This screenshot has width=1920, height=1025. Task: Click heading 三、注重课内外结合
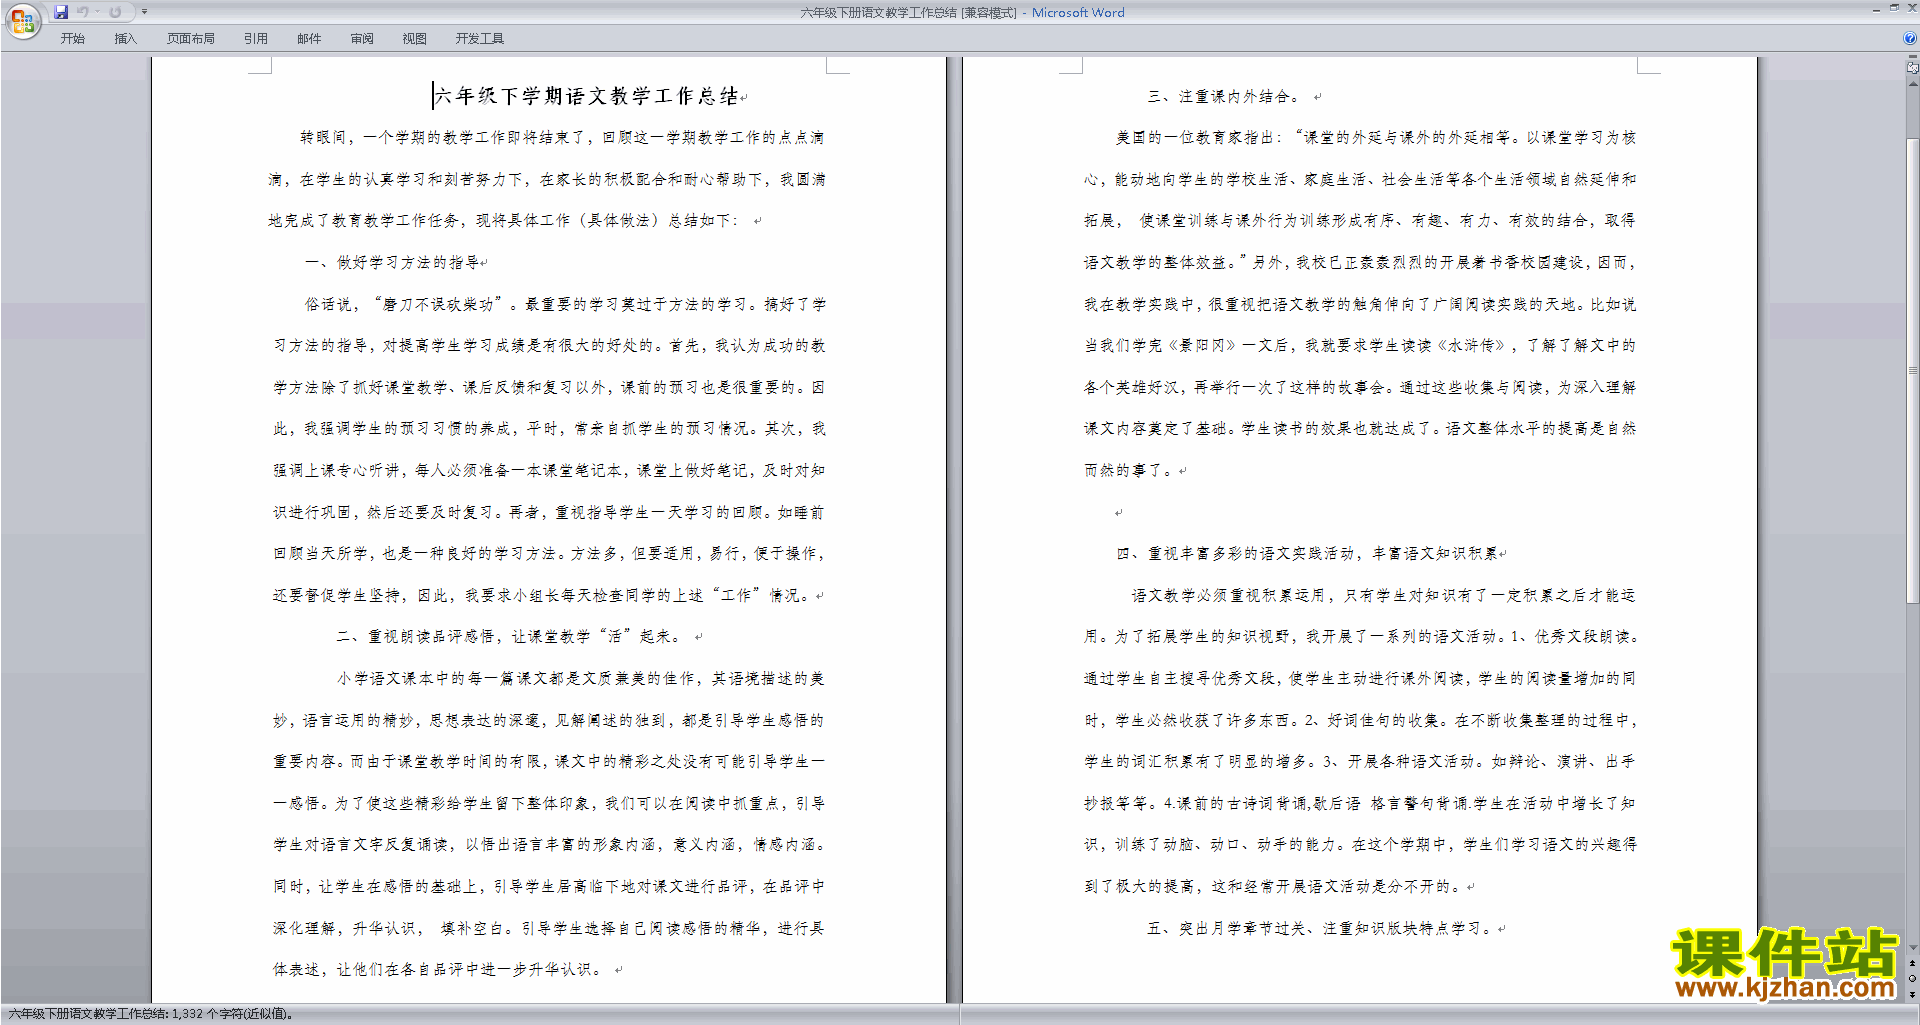click(1224, 96)
